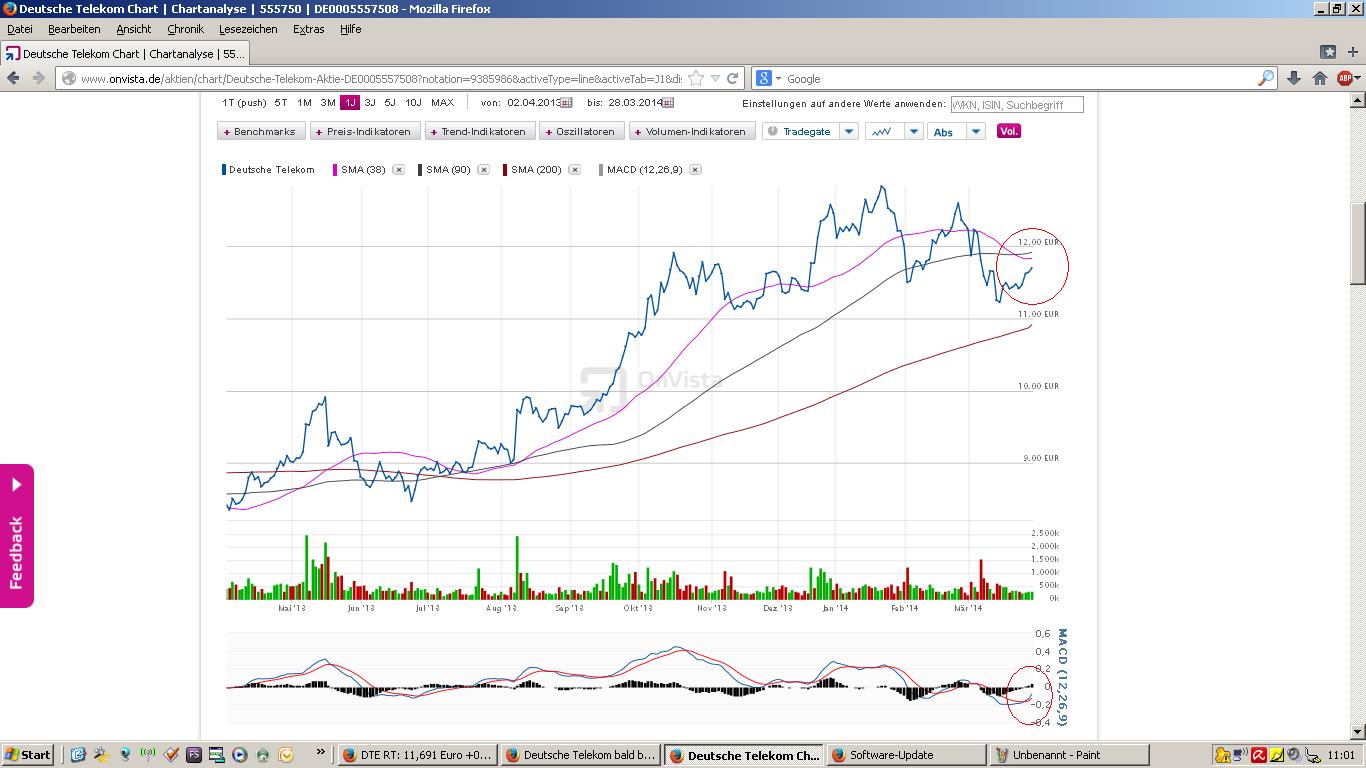Expand the Volumen-Indikatoren options

[692, 131]
